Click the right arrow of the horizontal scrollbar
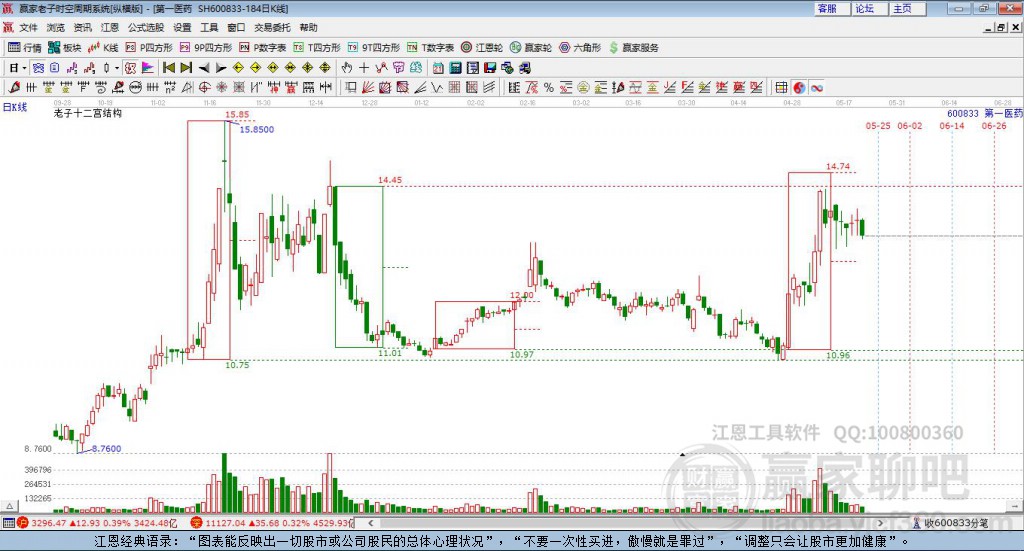 [x=880, y=523]
